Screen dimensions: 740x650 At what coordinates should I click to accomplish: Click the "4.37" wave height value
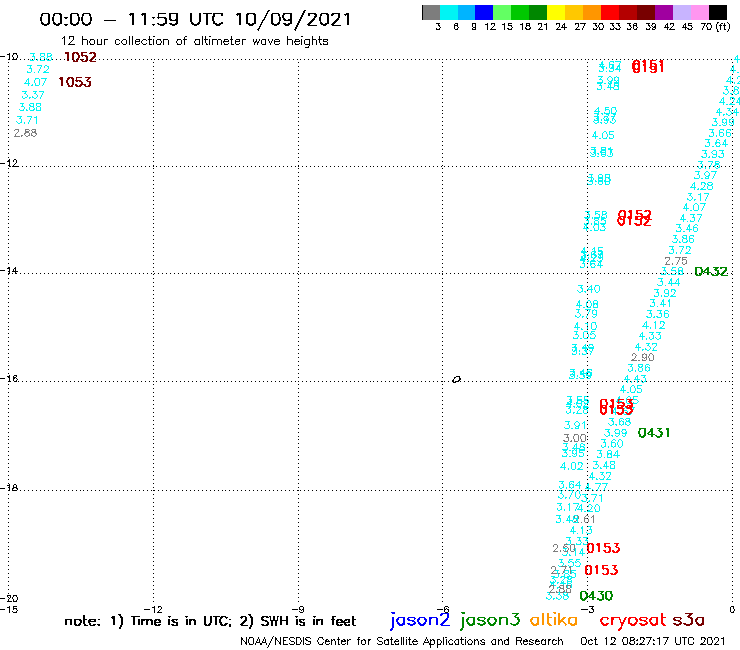pos(691,218)
